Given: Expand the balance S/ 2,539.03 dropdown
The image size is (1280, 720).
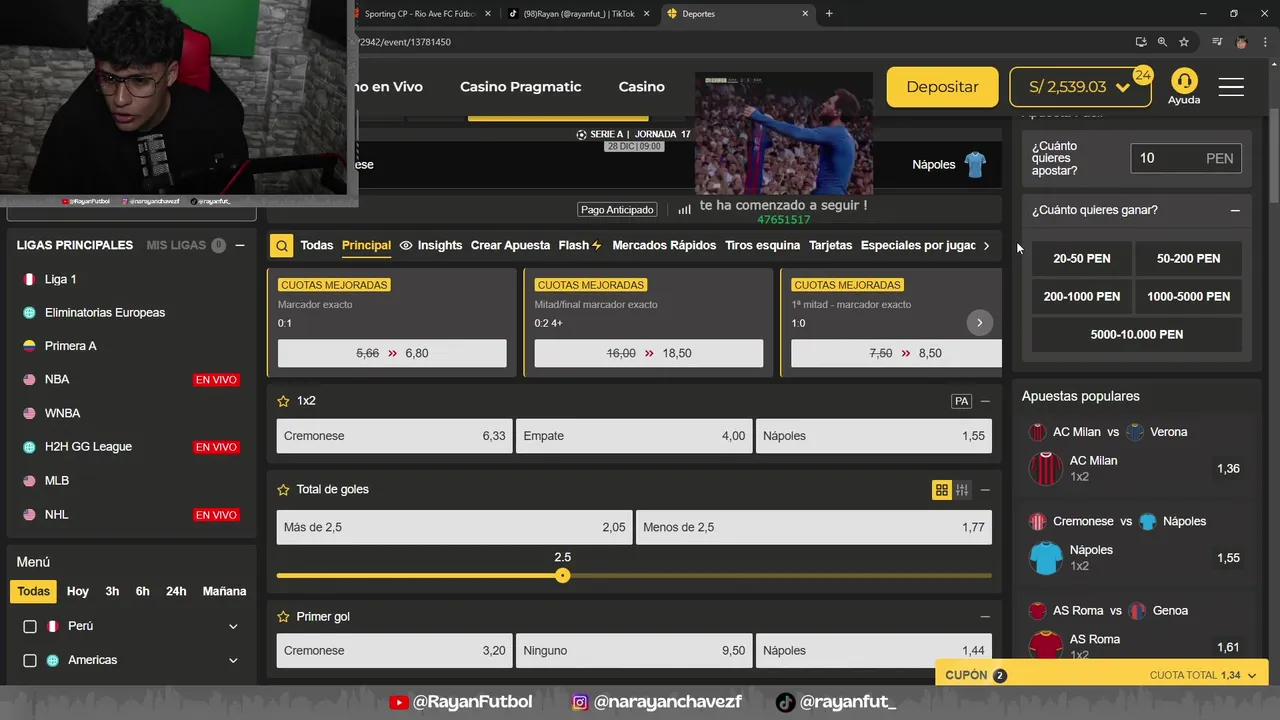Looking at the screenshot, I should coord(1123,88).
